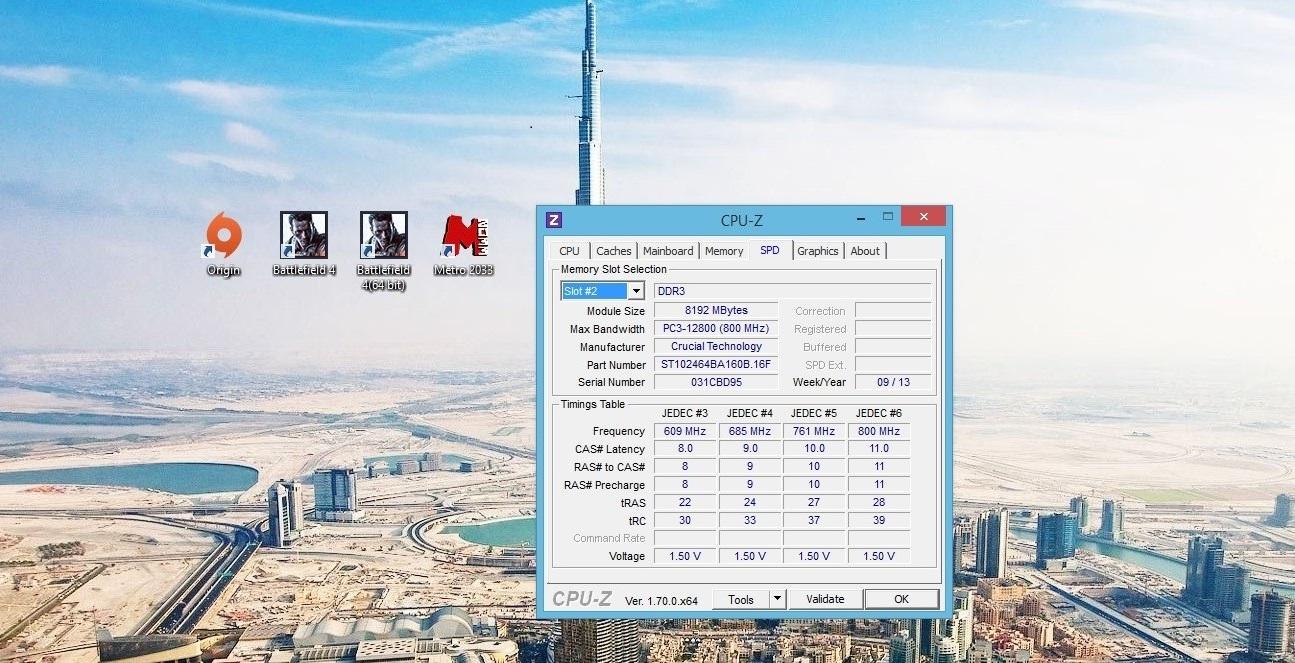1295x663 pixels.
Task: Click the tRC value 33
Action: point(750,521)
